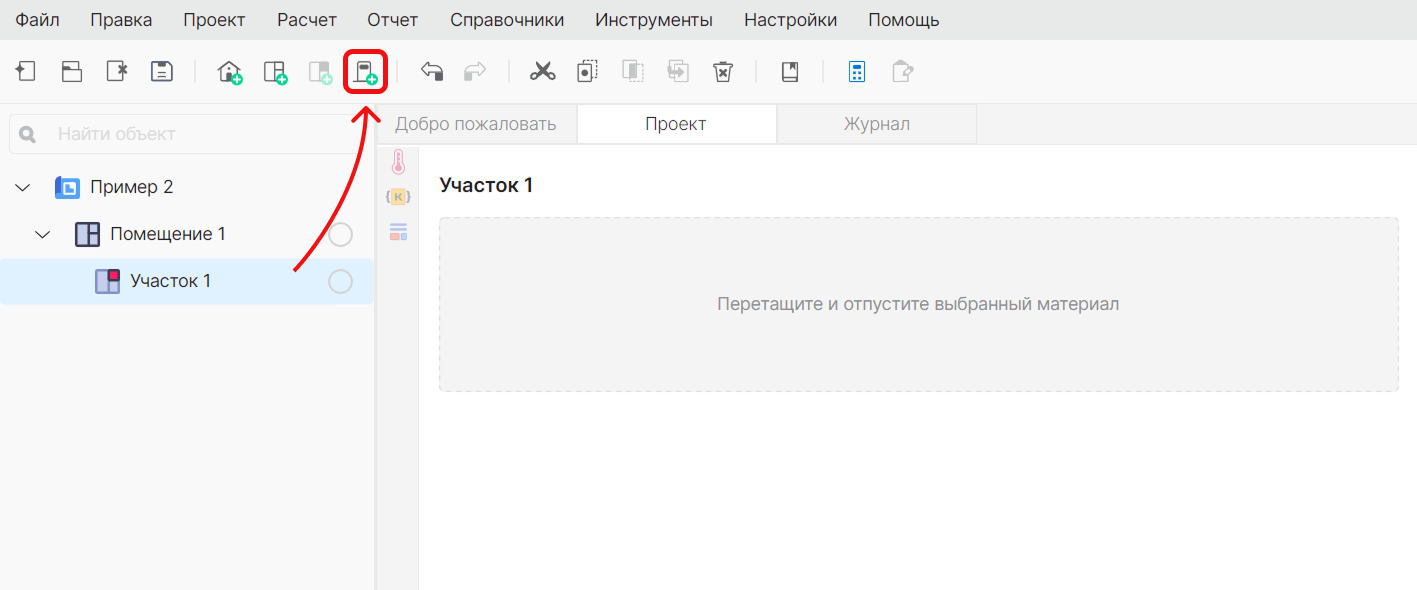The image size is (1417, 590).
Task: Collapse Пример 2 tree node
Action: 23,187
